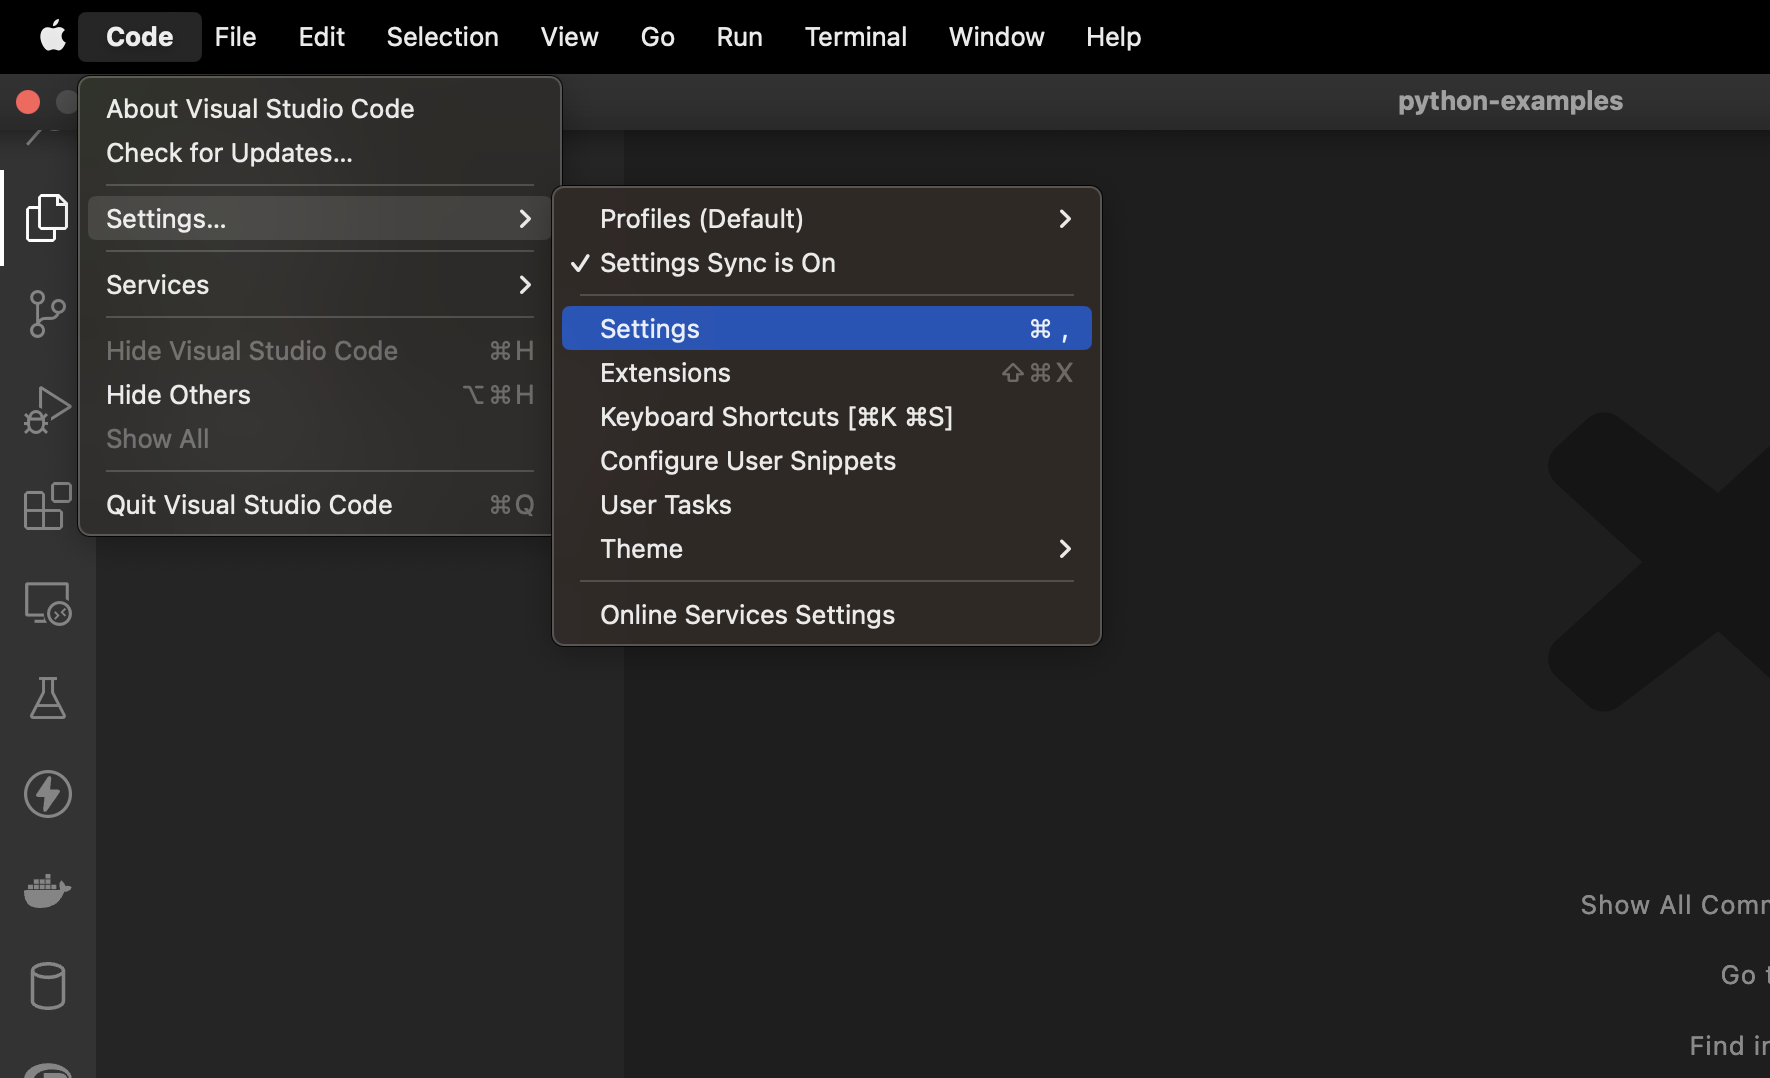The width and height of the screenshot is (1770, 1078).
Task: Choose Settings in the submenu
Action: (x=826, y=329)
